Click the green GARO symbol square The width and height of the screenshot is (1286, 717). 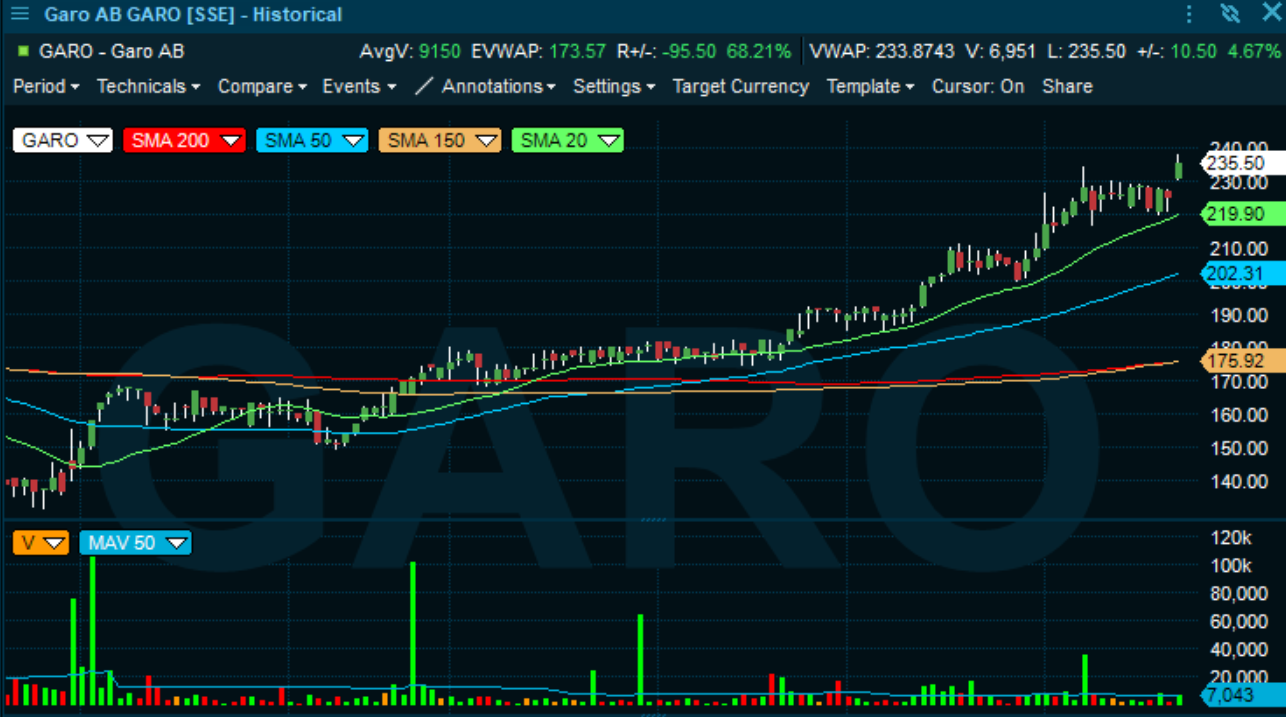point(23,51)
